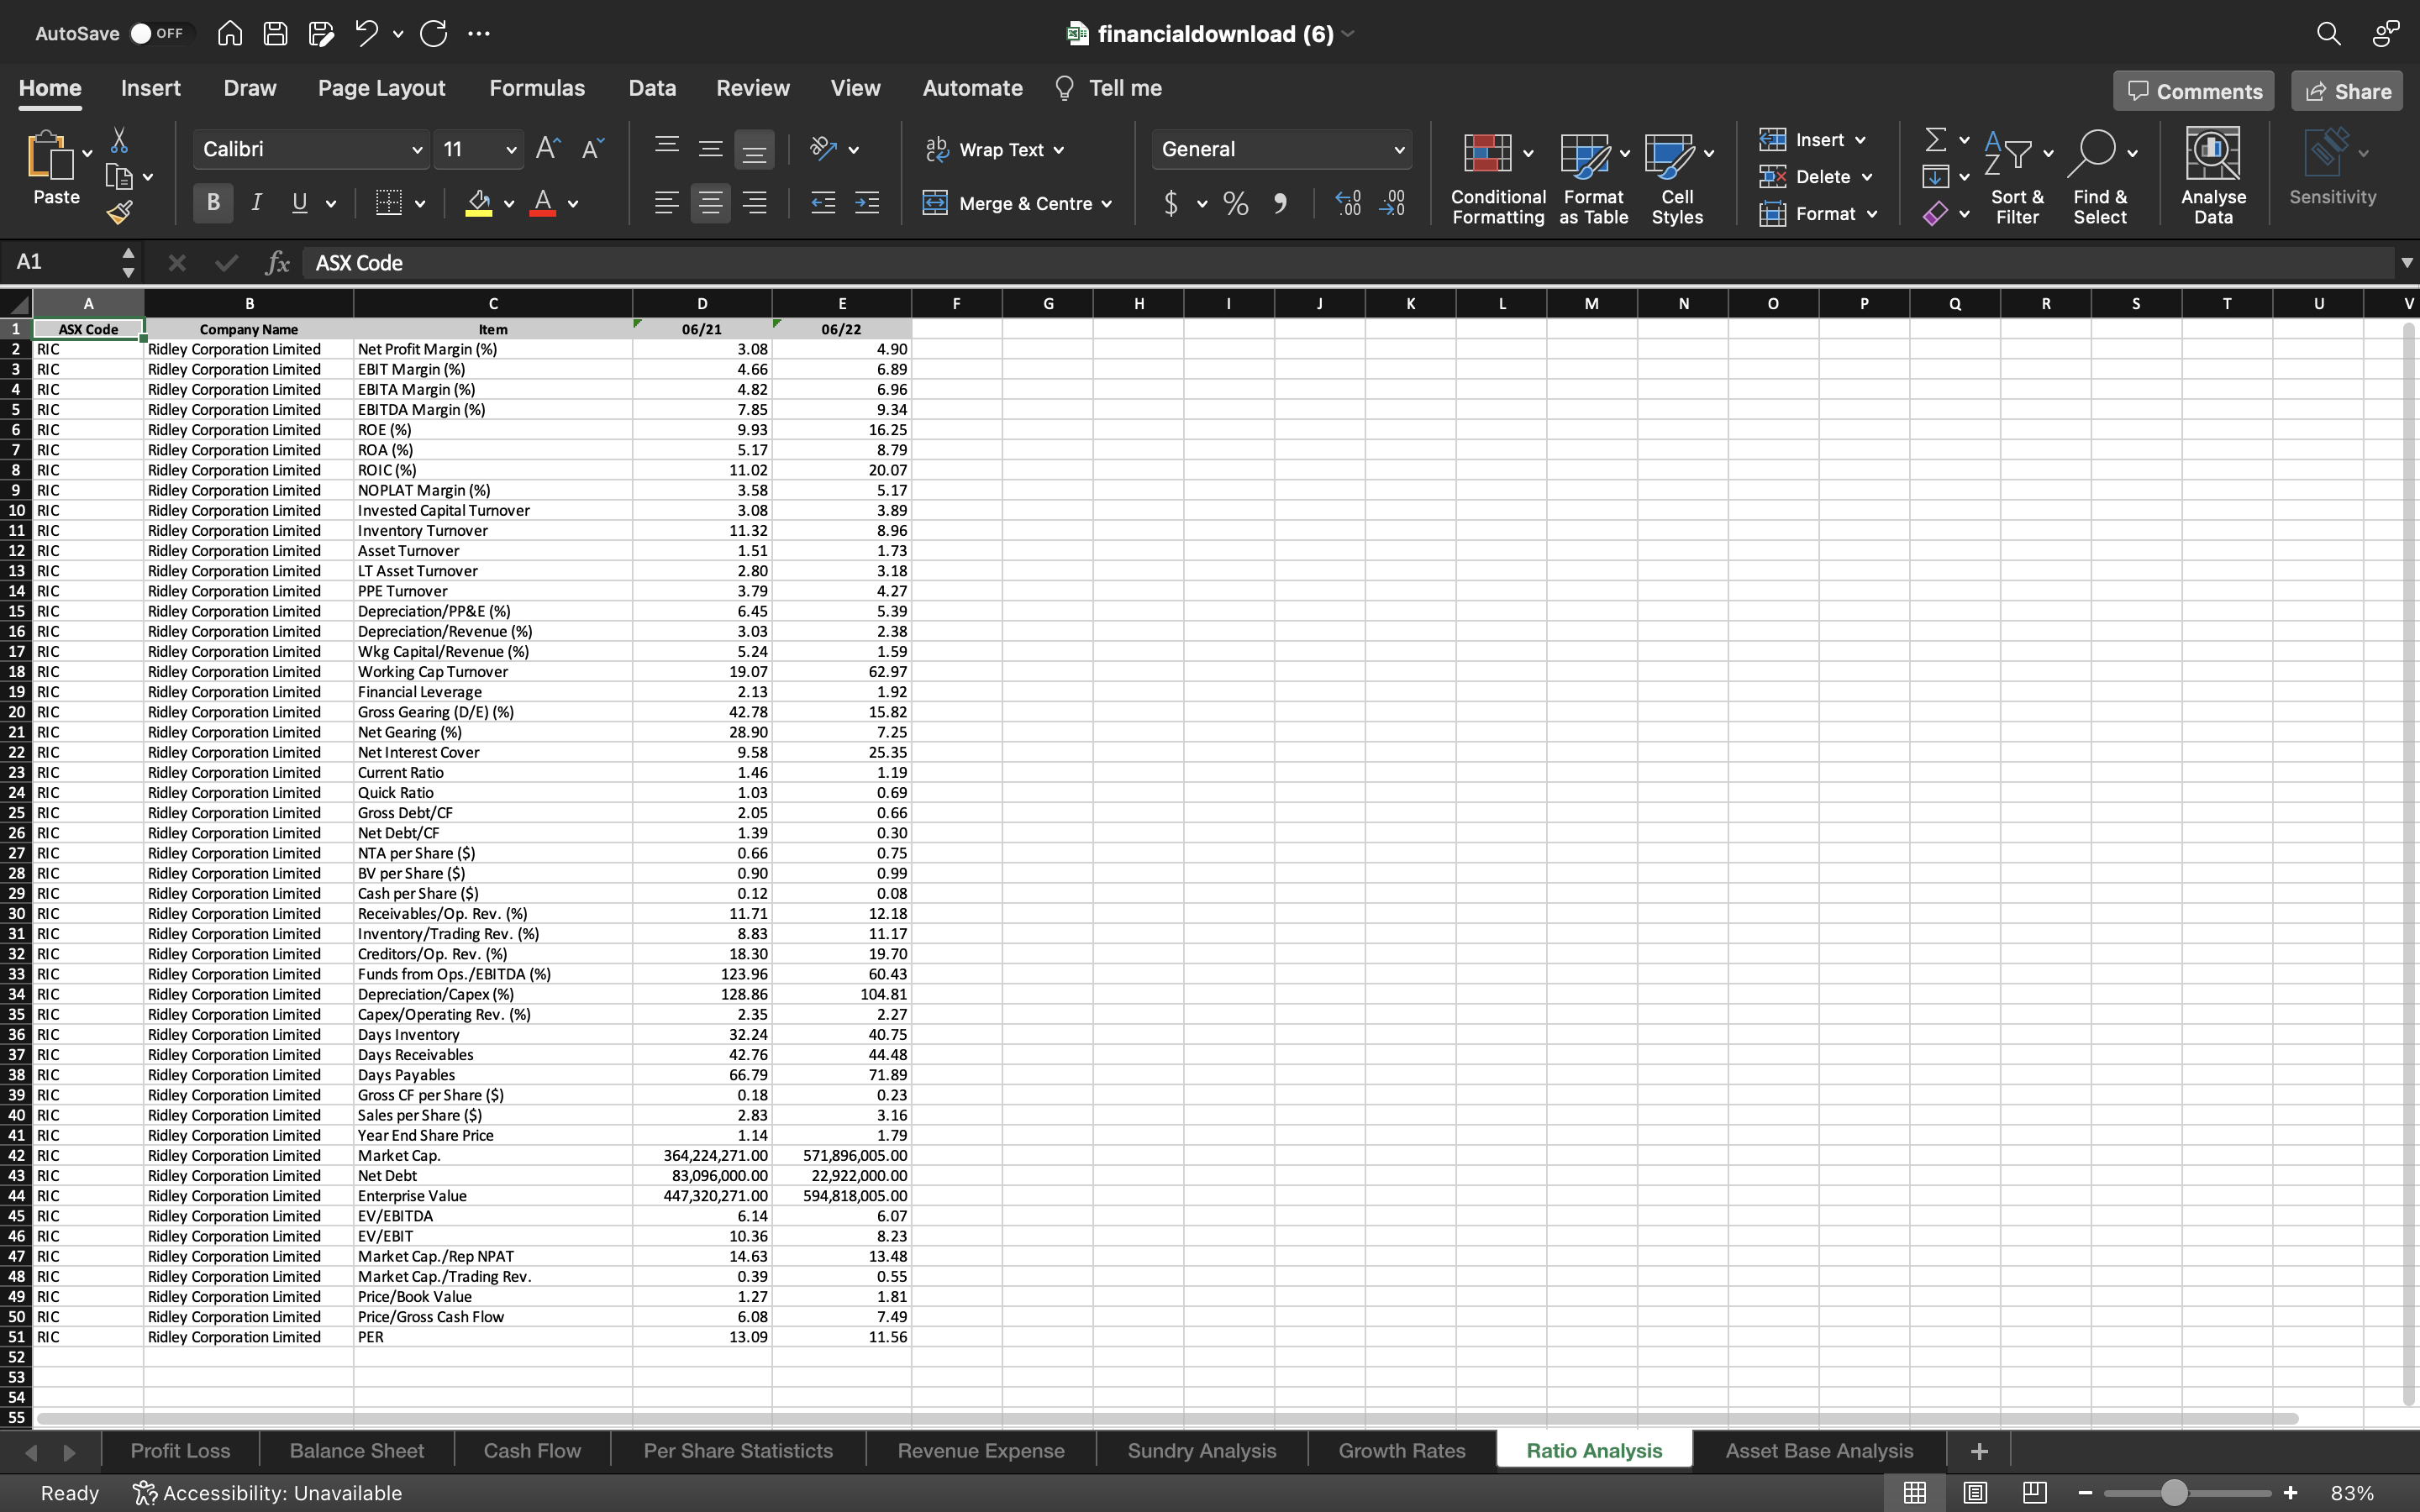Increase font size with the large A icon
The height and width of the screenshot is (1512, 2420).
coord(548,149)
